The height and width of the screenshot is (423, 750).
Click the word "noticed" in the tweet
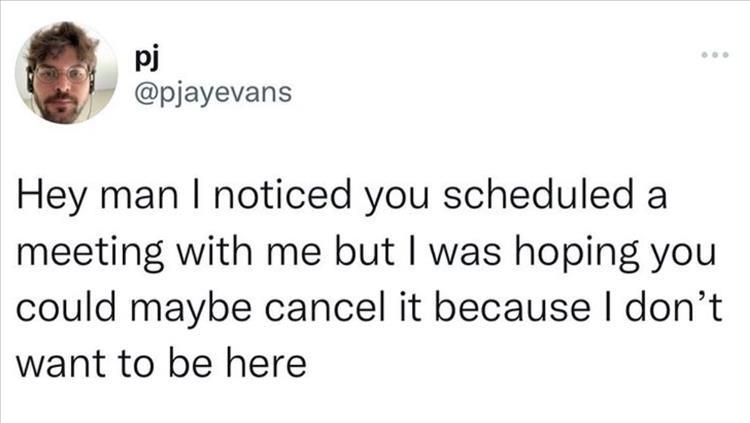(x=285, y=200)
